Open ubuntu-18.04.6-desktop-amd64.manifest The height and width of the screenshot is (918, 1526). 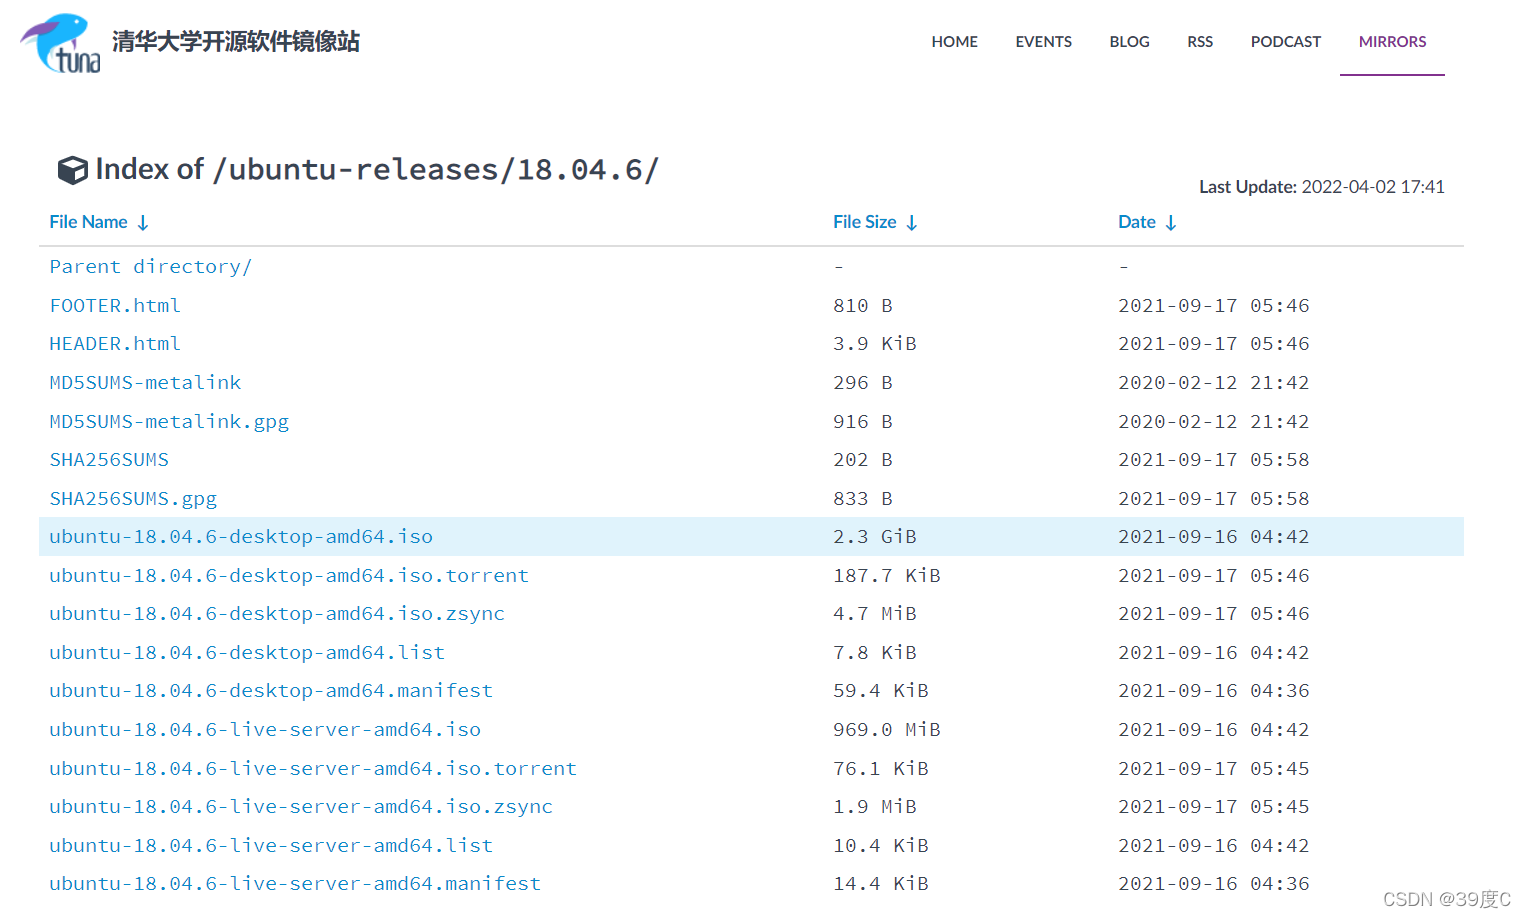[x=271, y=691]
